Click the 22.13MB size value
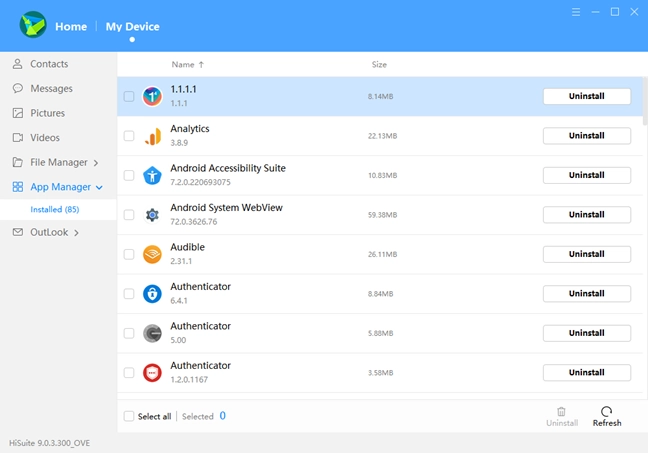 382,136
